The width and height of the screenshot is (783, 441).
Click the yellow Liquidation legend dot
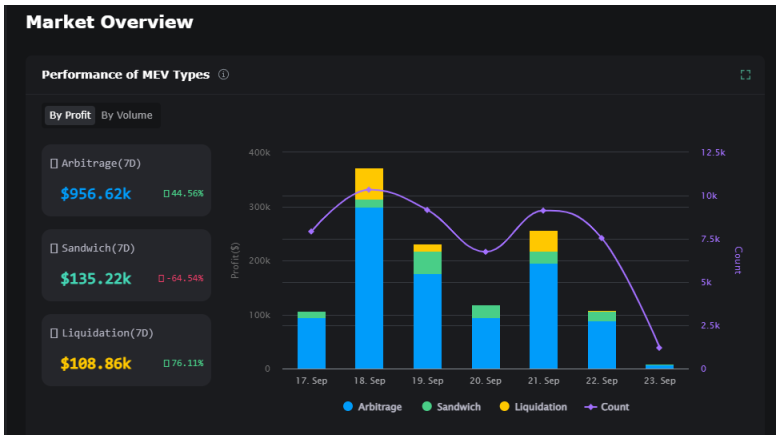[x=504, y=407]
